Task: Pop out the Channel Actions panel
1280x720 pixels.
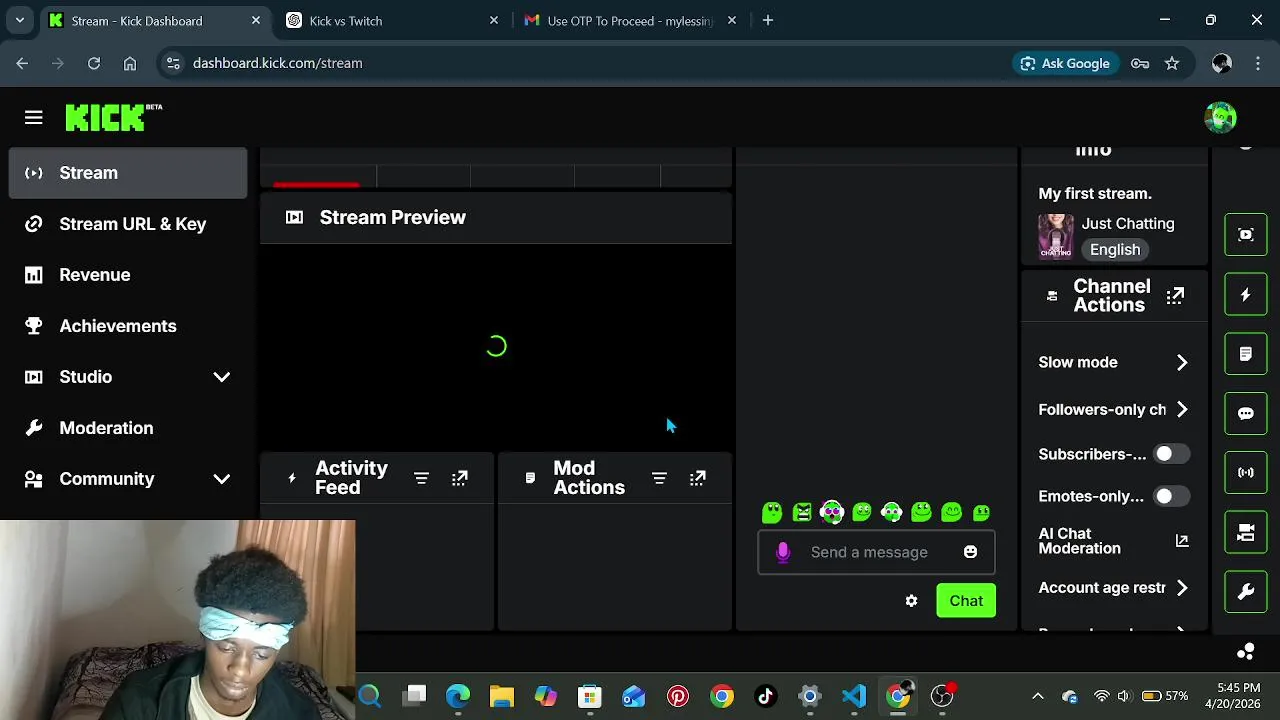Action: point(1175,296)
